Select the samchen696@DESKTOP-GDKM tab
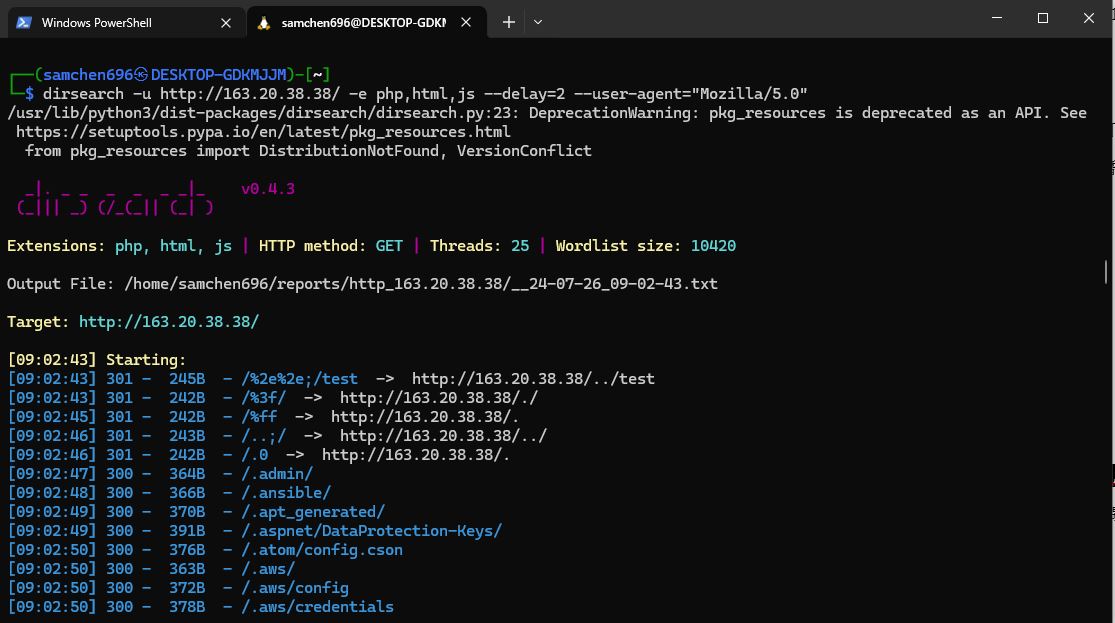 pyautogui.click(x=366, y=22)
